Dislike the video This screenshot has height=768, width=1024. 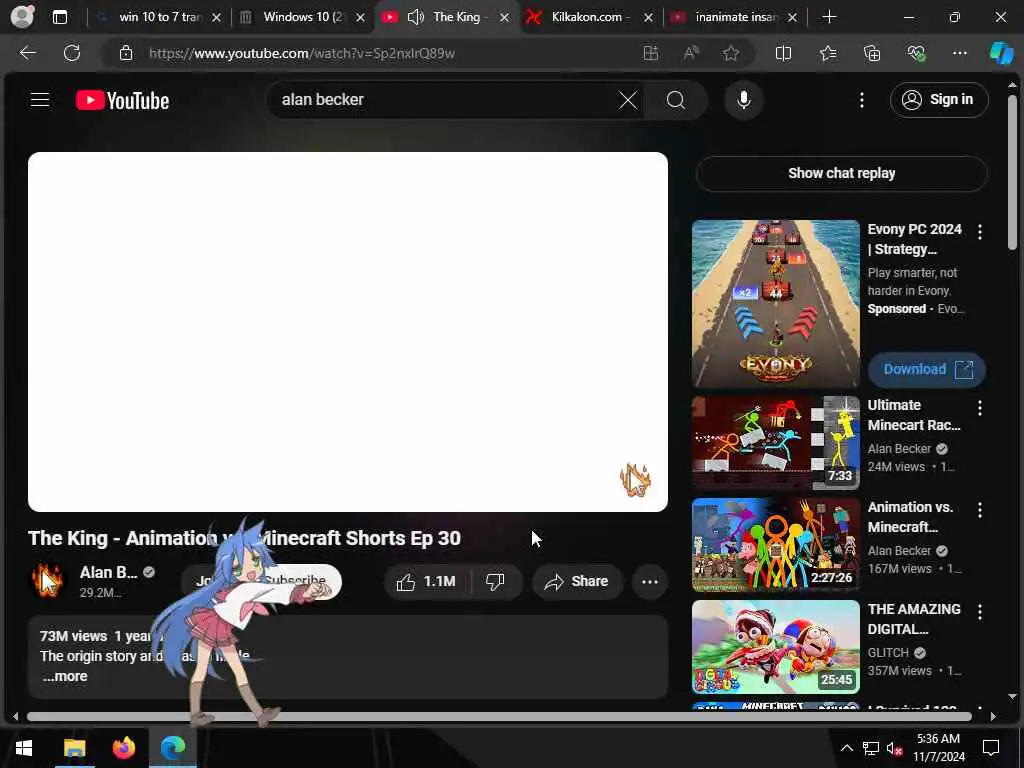click(x=496, y=581)
